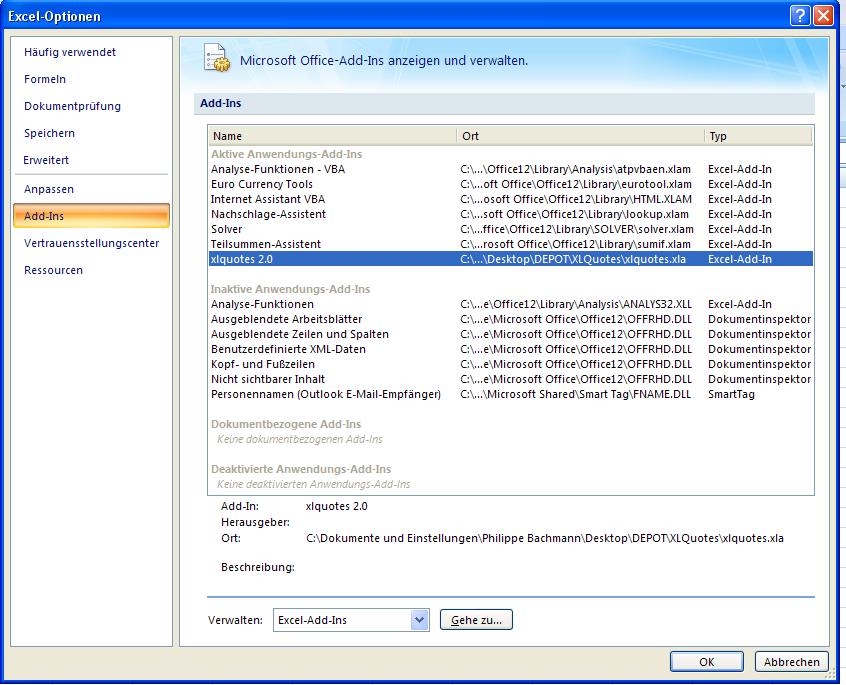The image size is (846, 685).
Task: Go to the Speichern section
Action: click(50, 133)
